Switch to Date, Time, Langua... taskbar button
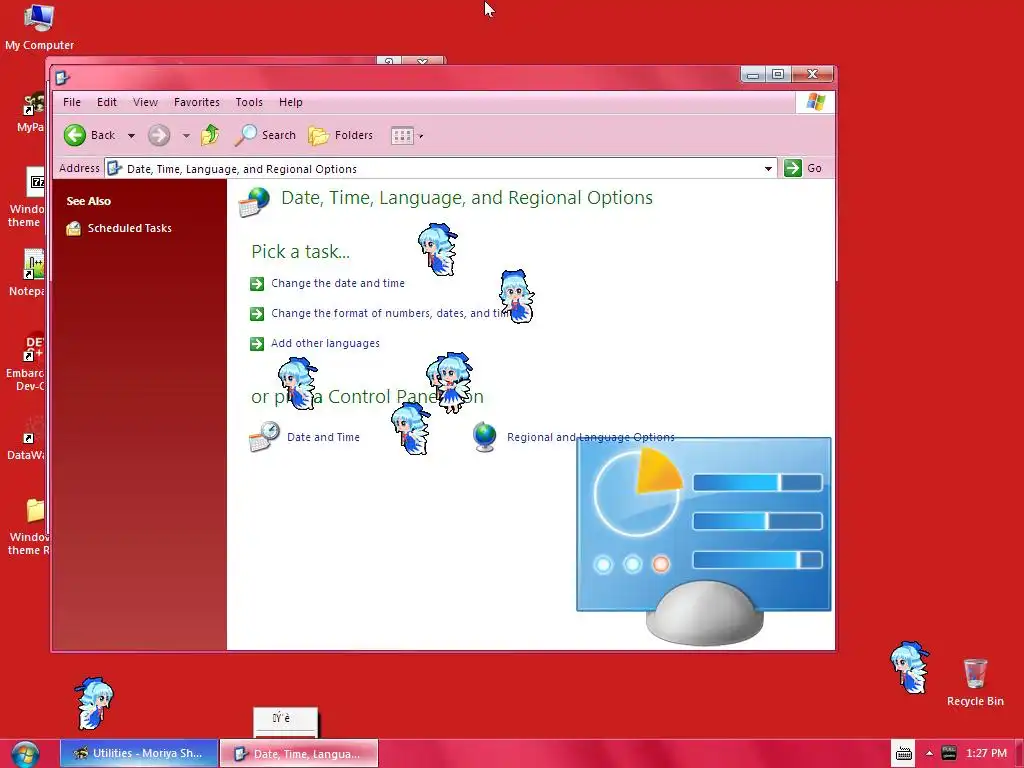The height and width of the screenshot is (768, 1024). click(299, 753)
